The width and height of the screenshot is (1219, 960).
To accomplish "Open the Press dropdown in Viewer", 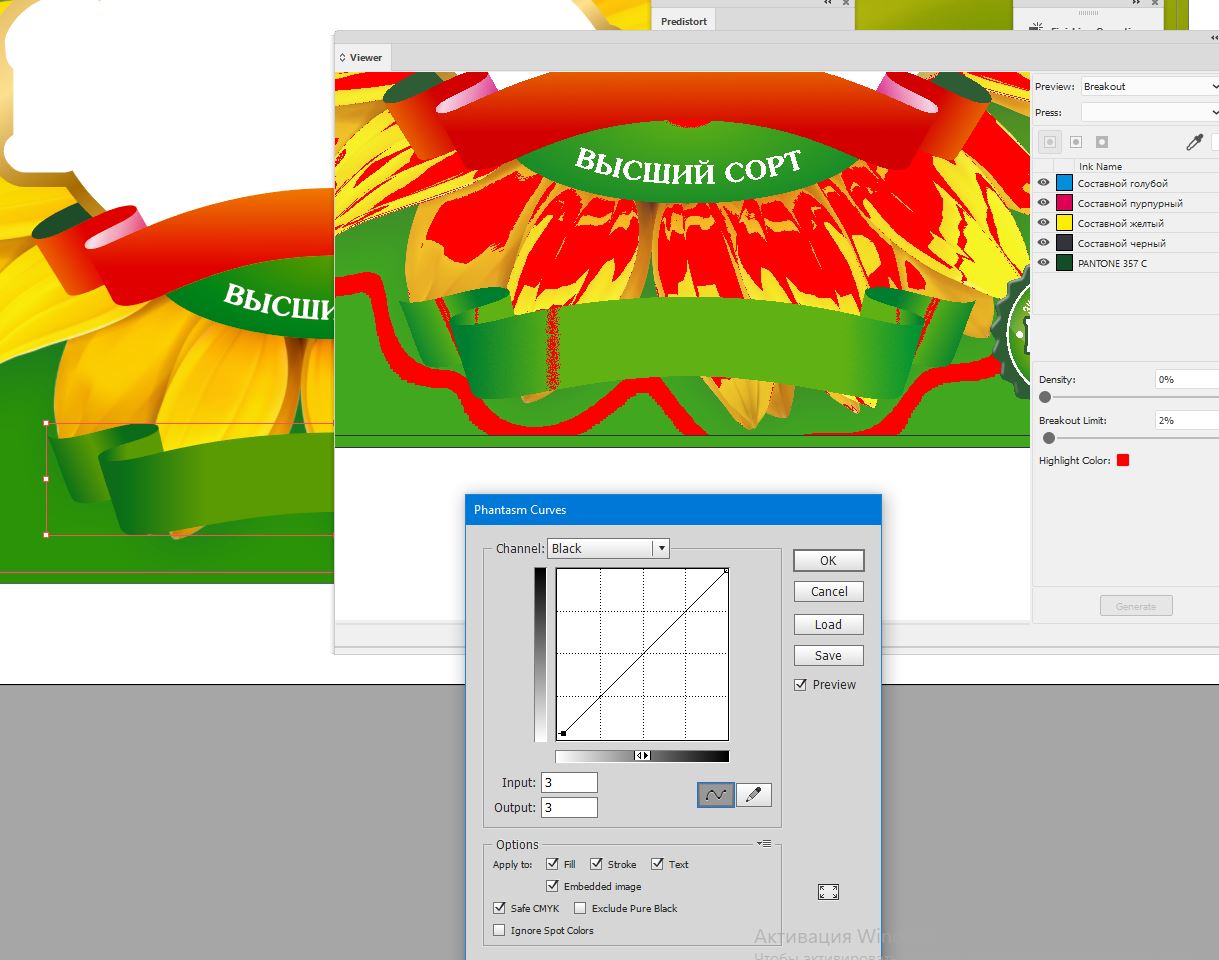I will [1150, 112].
